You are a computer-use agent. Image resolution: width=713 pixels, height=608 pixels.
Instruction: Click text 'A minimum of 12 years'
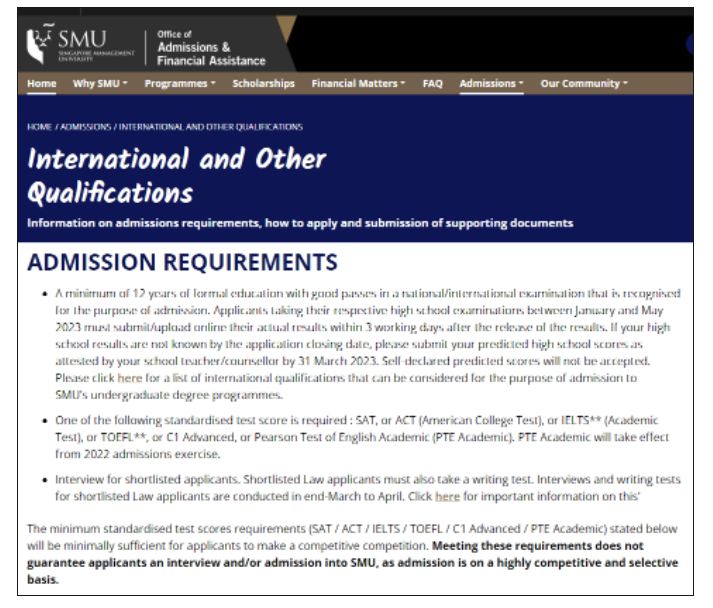(x=115, y=294)
